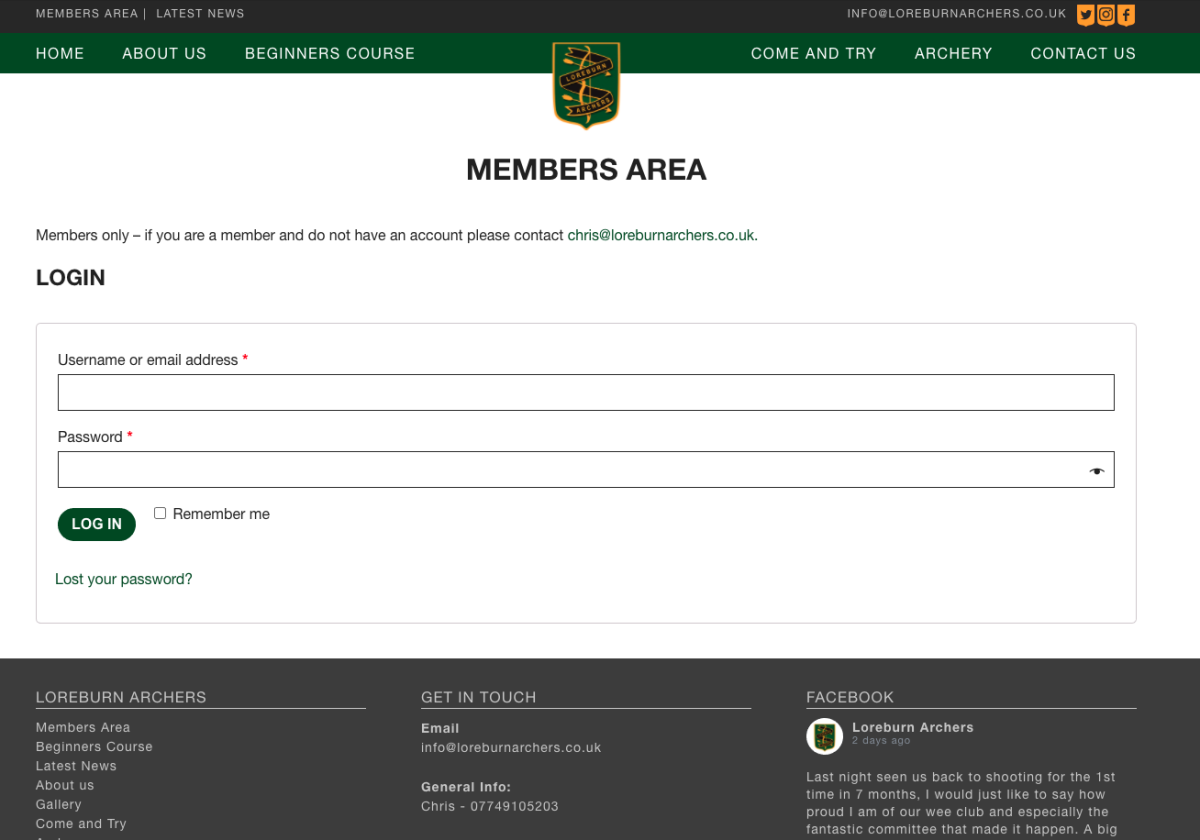Go to ABOUT US in navigation
The height and width of the screenshot is (840, 1200).
click(164, 54)
